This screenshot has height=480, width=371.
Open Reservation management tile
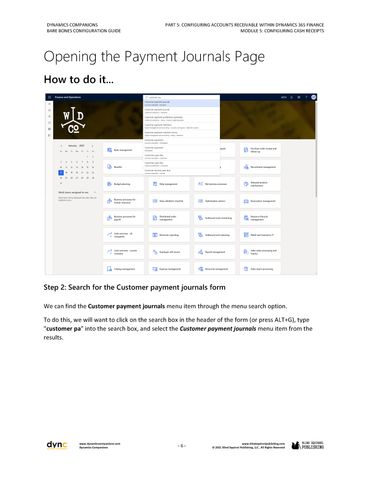[260, 201]
